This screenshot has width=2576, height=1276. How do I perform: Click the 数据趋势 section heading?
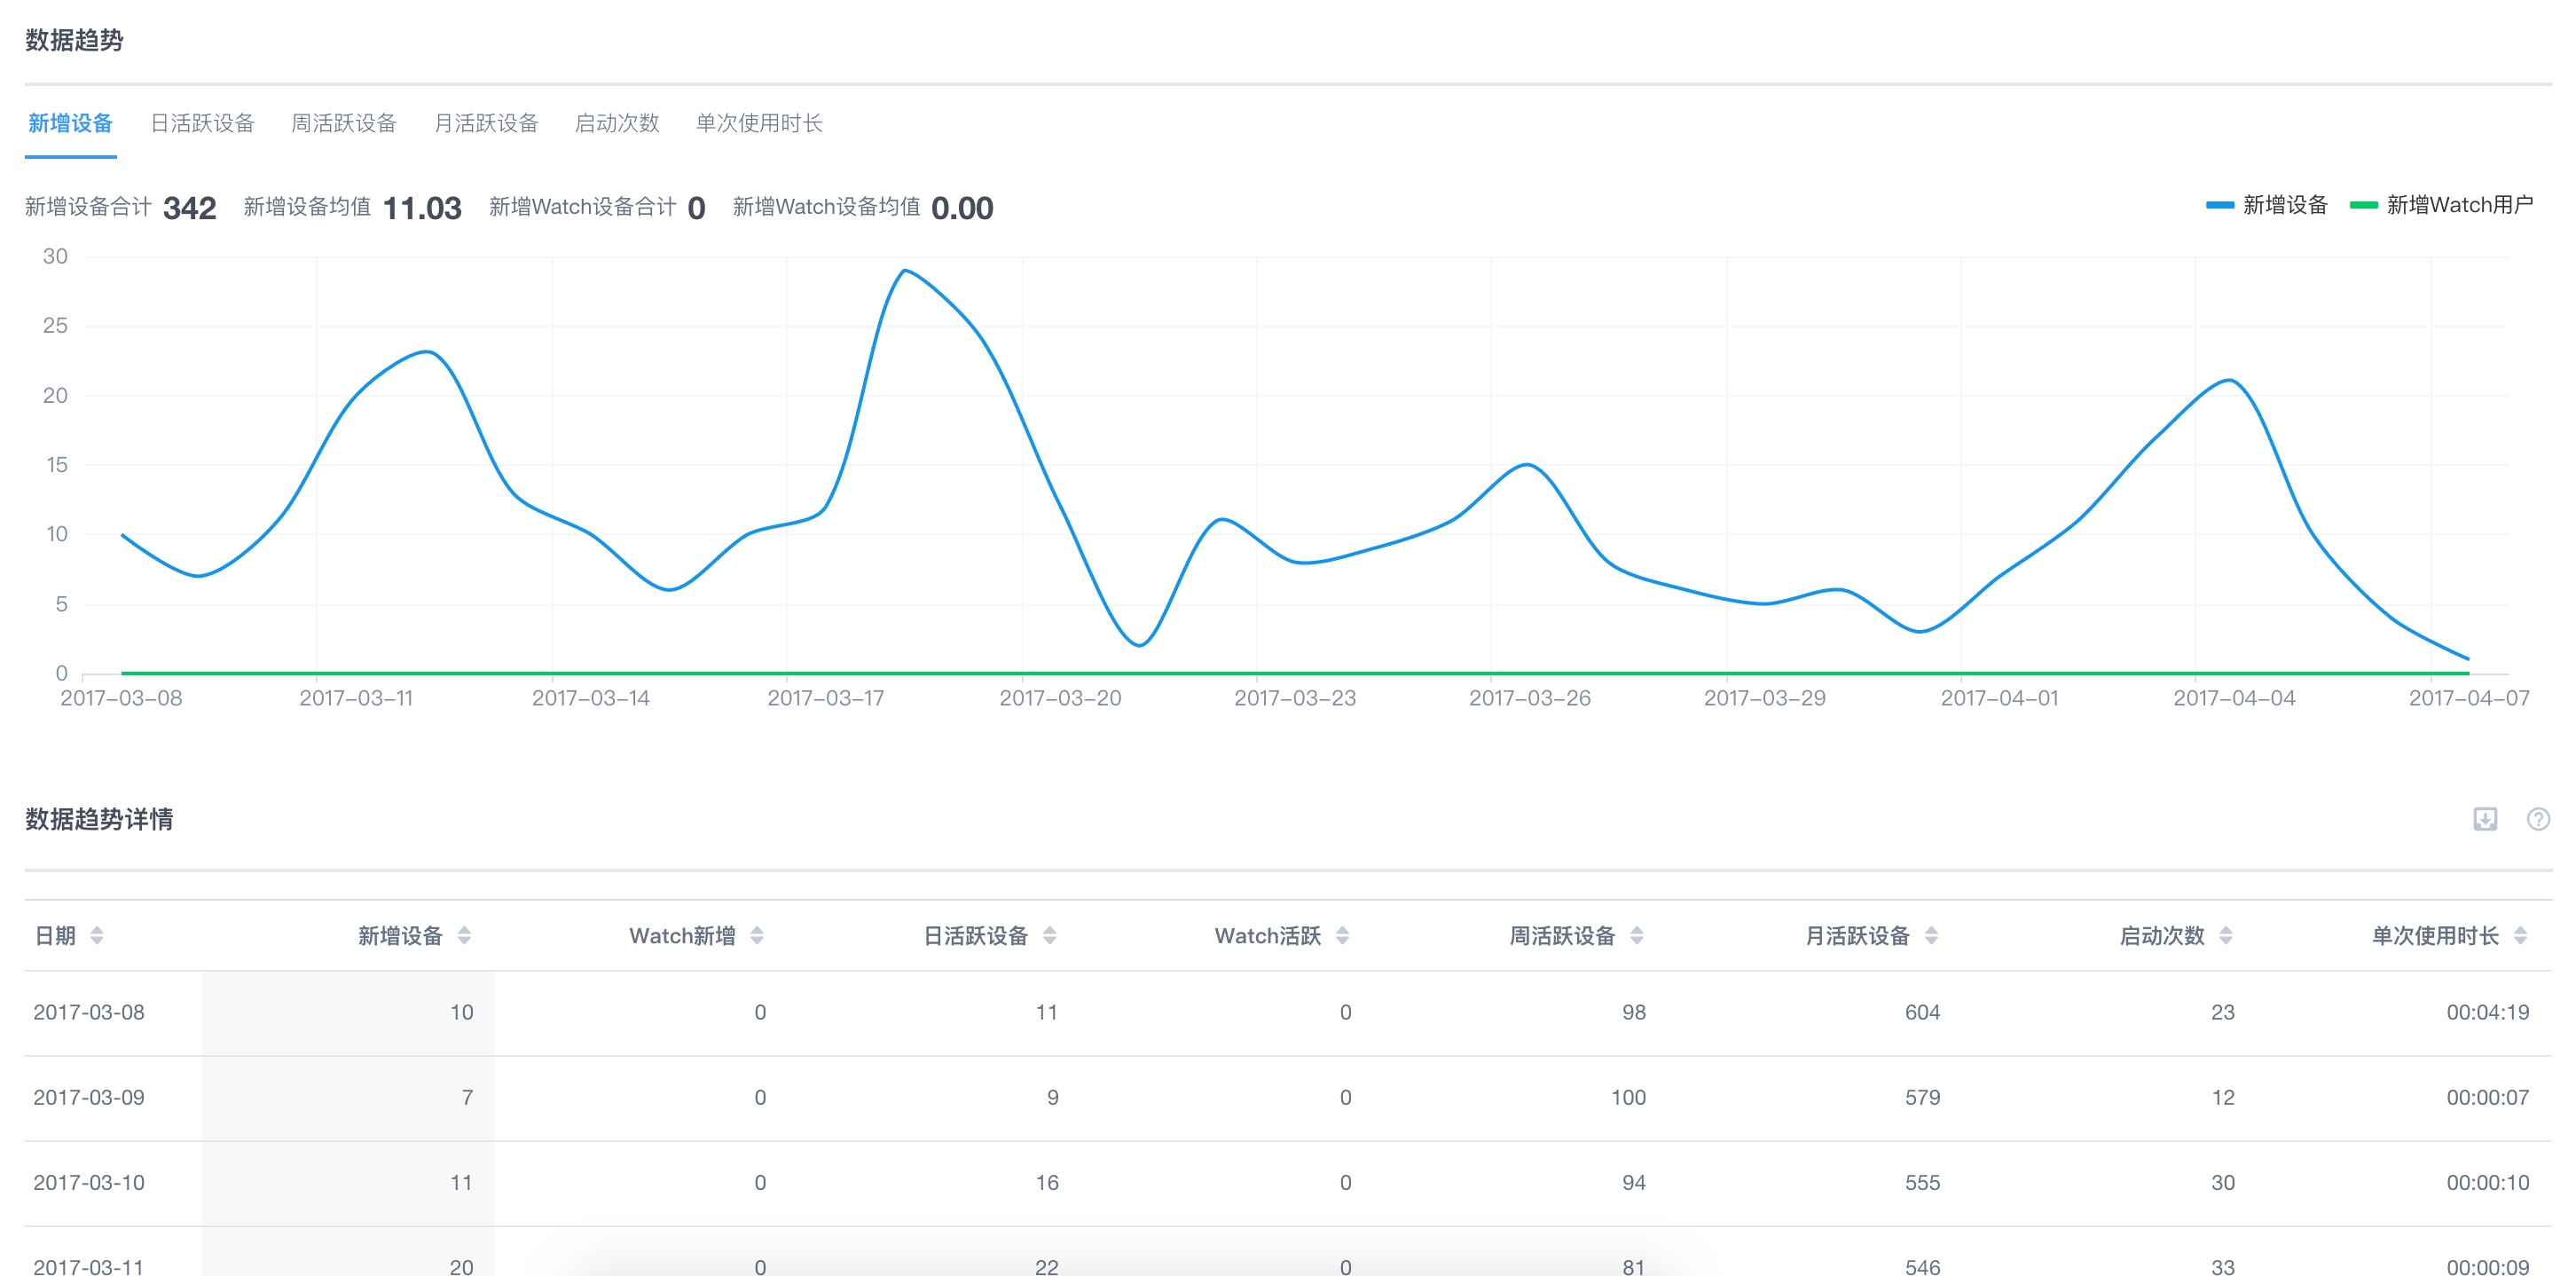tap(74, 40)
